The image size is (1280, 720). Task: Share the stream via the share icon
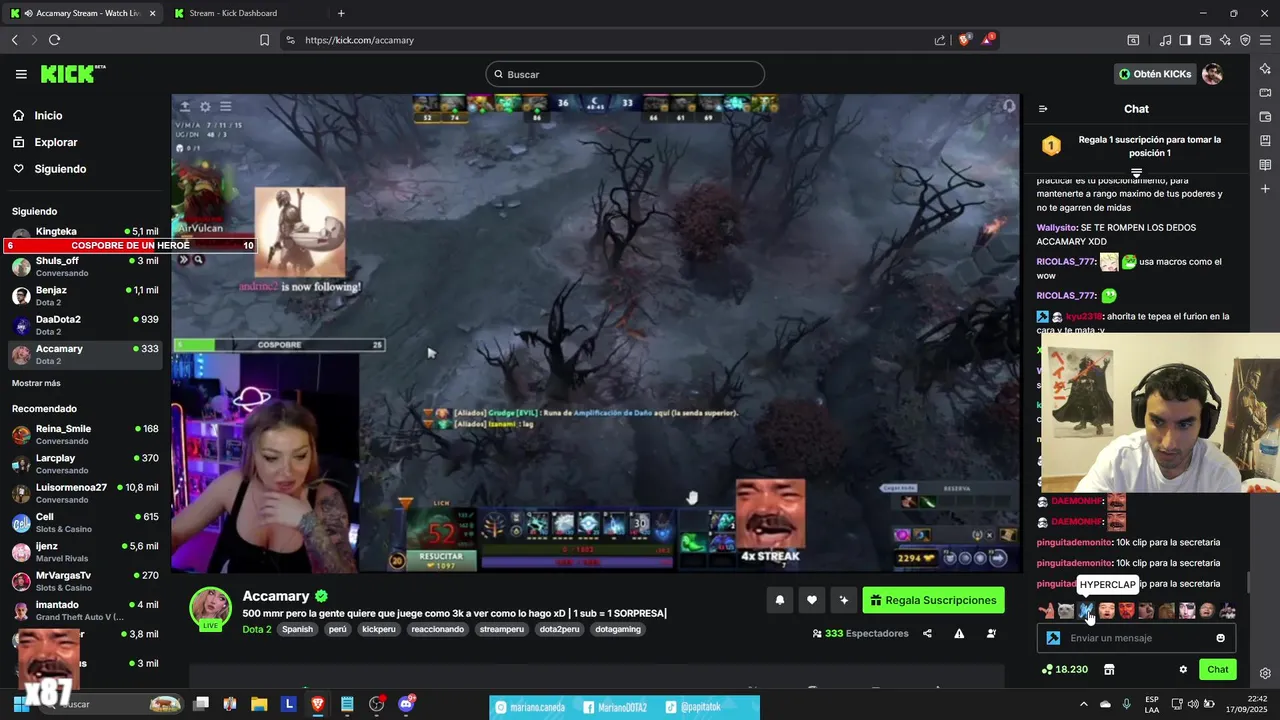coord(927,633)
